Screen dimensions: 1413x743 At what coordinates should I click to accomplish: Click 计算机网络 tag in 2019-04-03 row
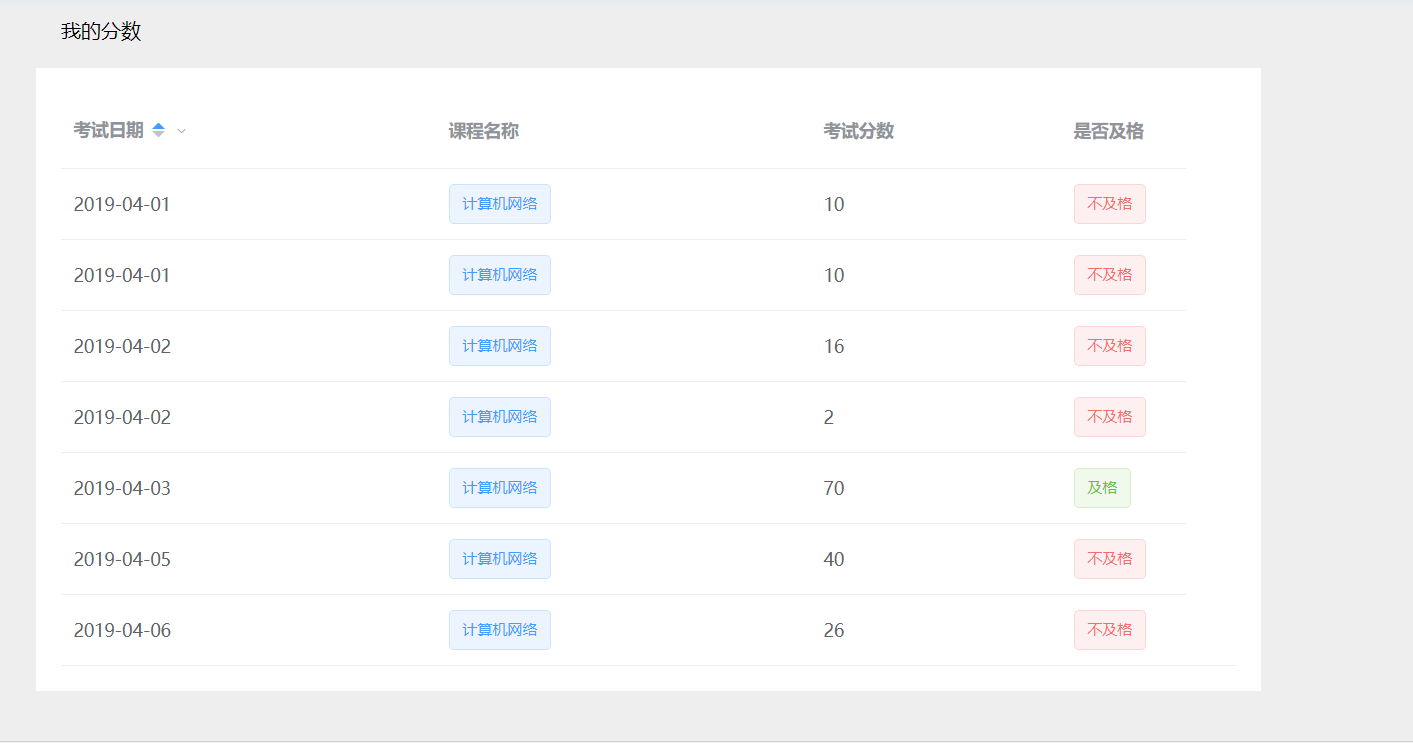click(499, 488)
